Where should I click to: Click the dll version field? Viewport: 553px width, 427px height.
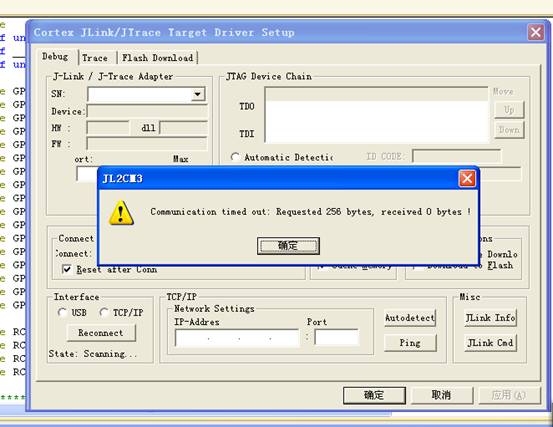click(x=183, y=128)
